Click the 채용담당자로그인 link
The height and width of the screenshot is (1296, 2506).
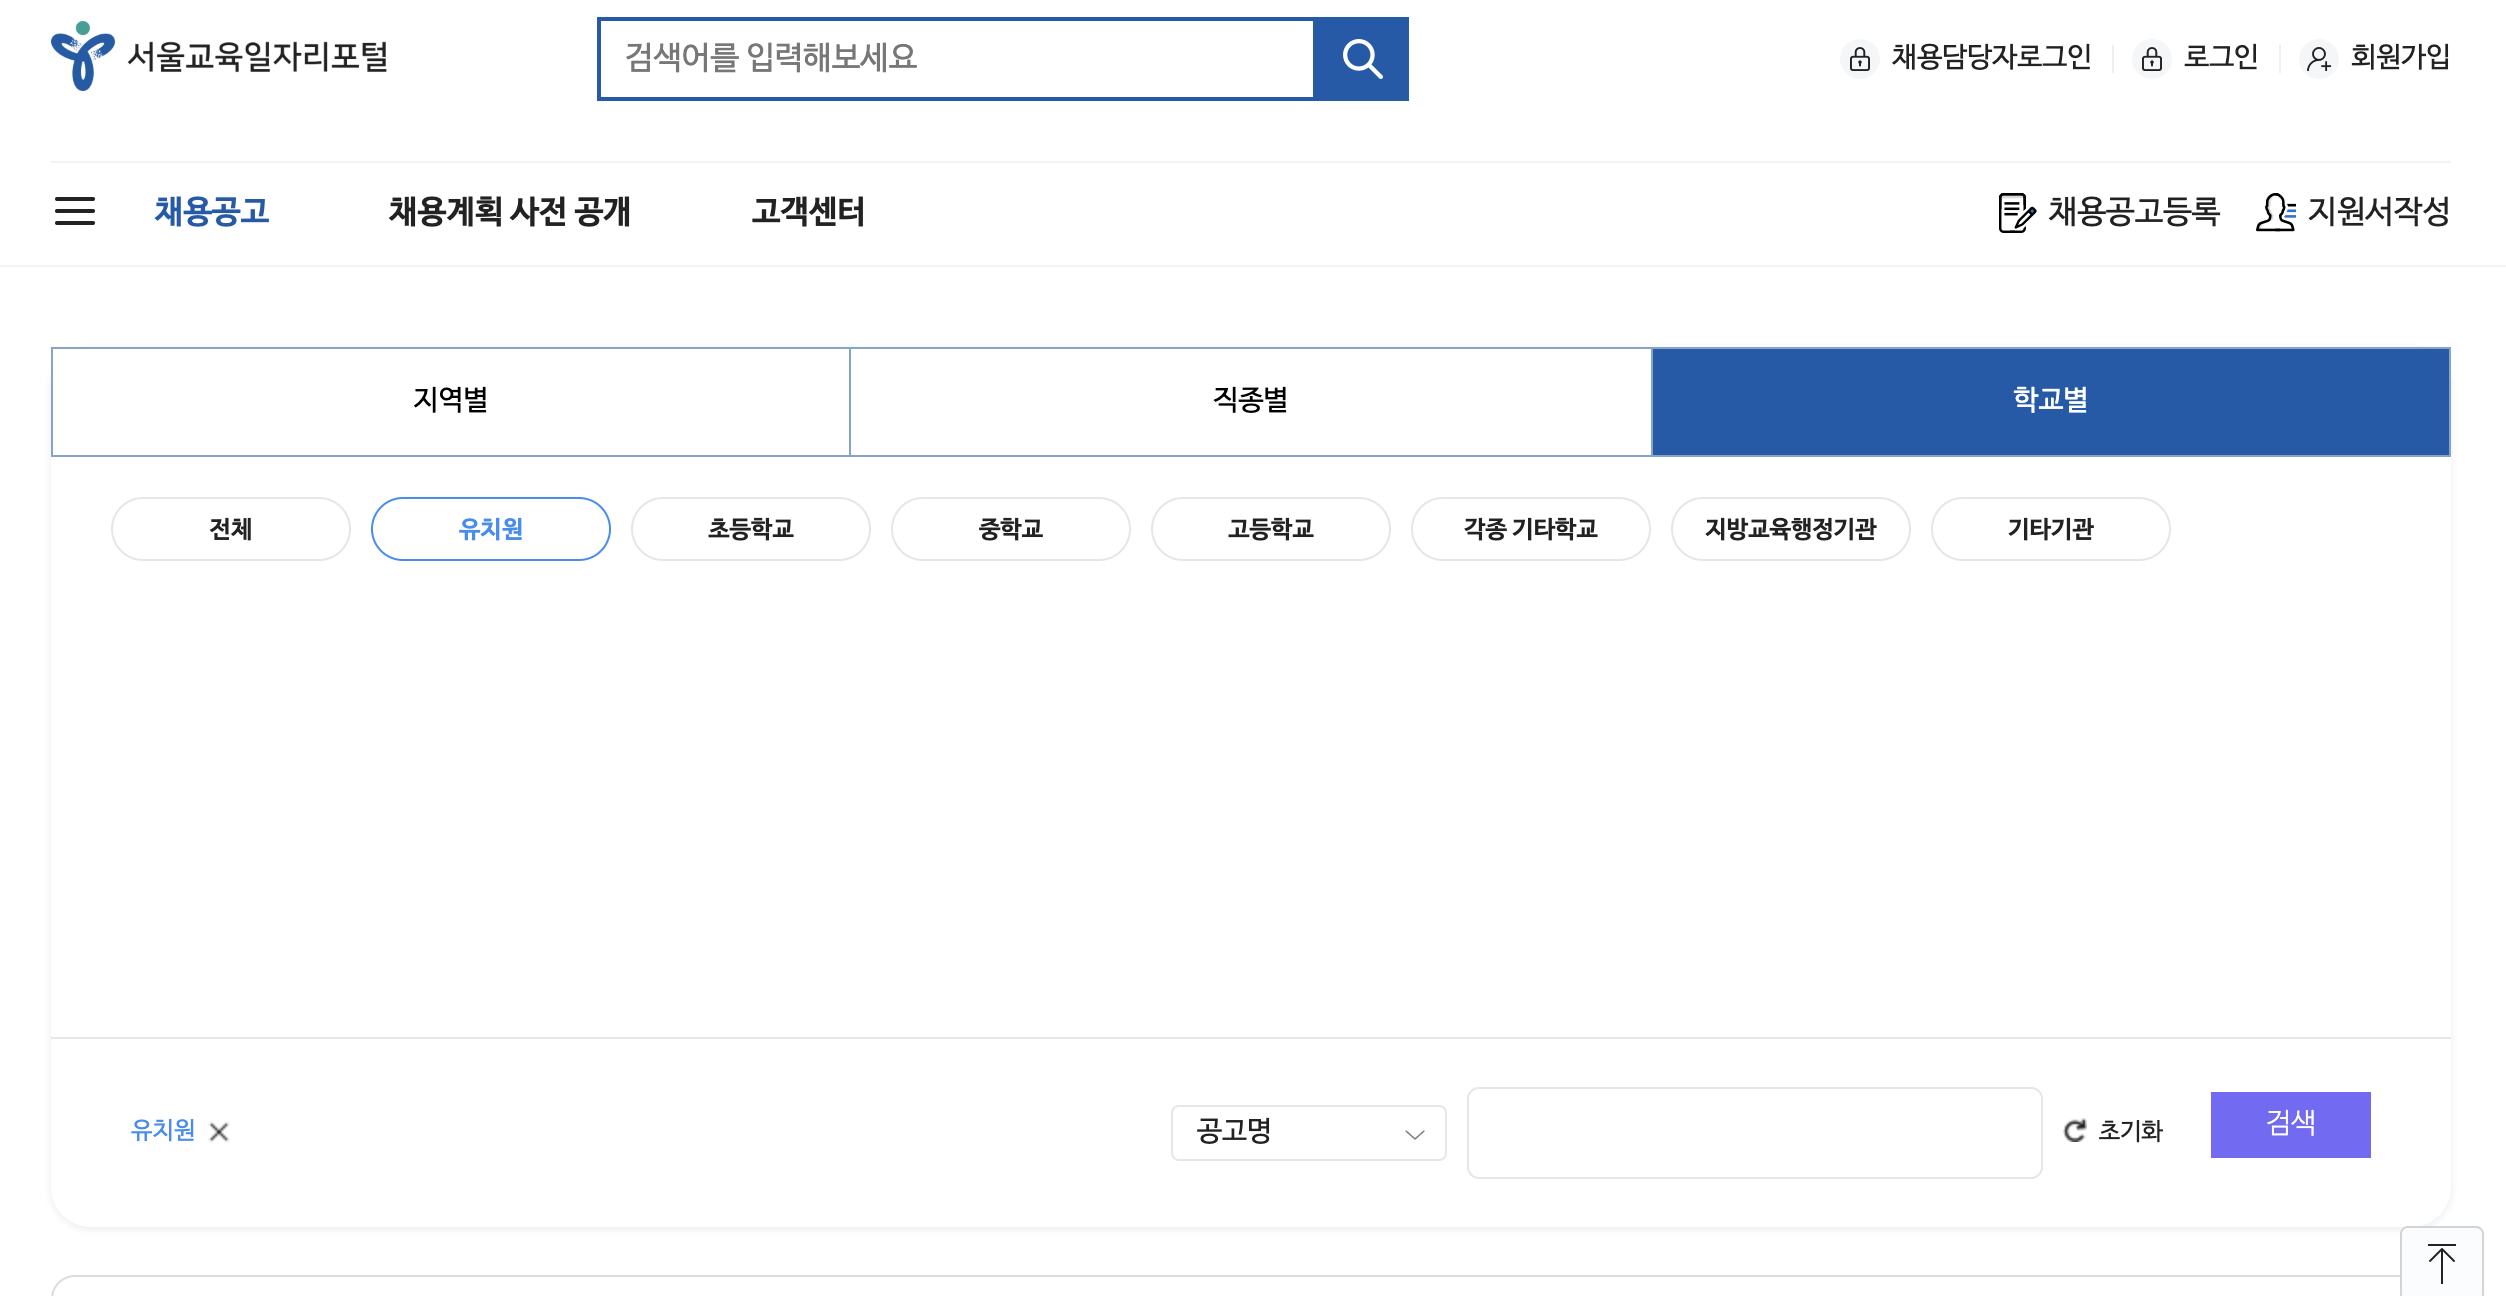tap(1990, 57)
